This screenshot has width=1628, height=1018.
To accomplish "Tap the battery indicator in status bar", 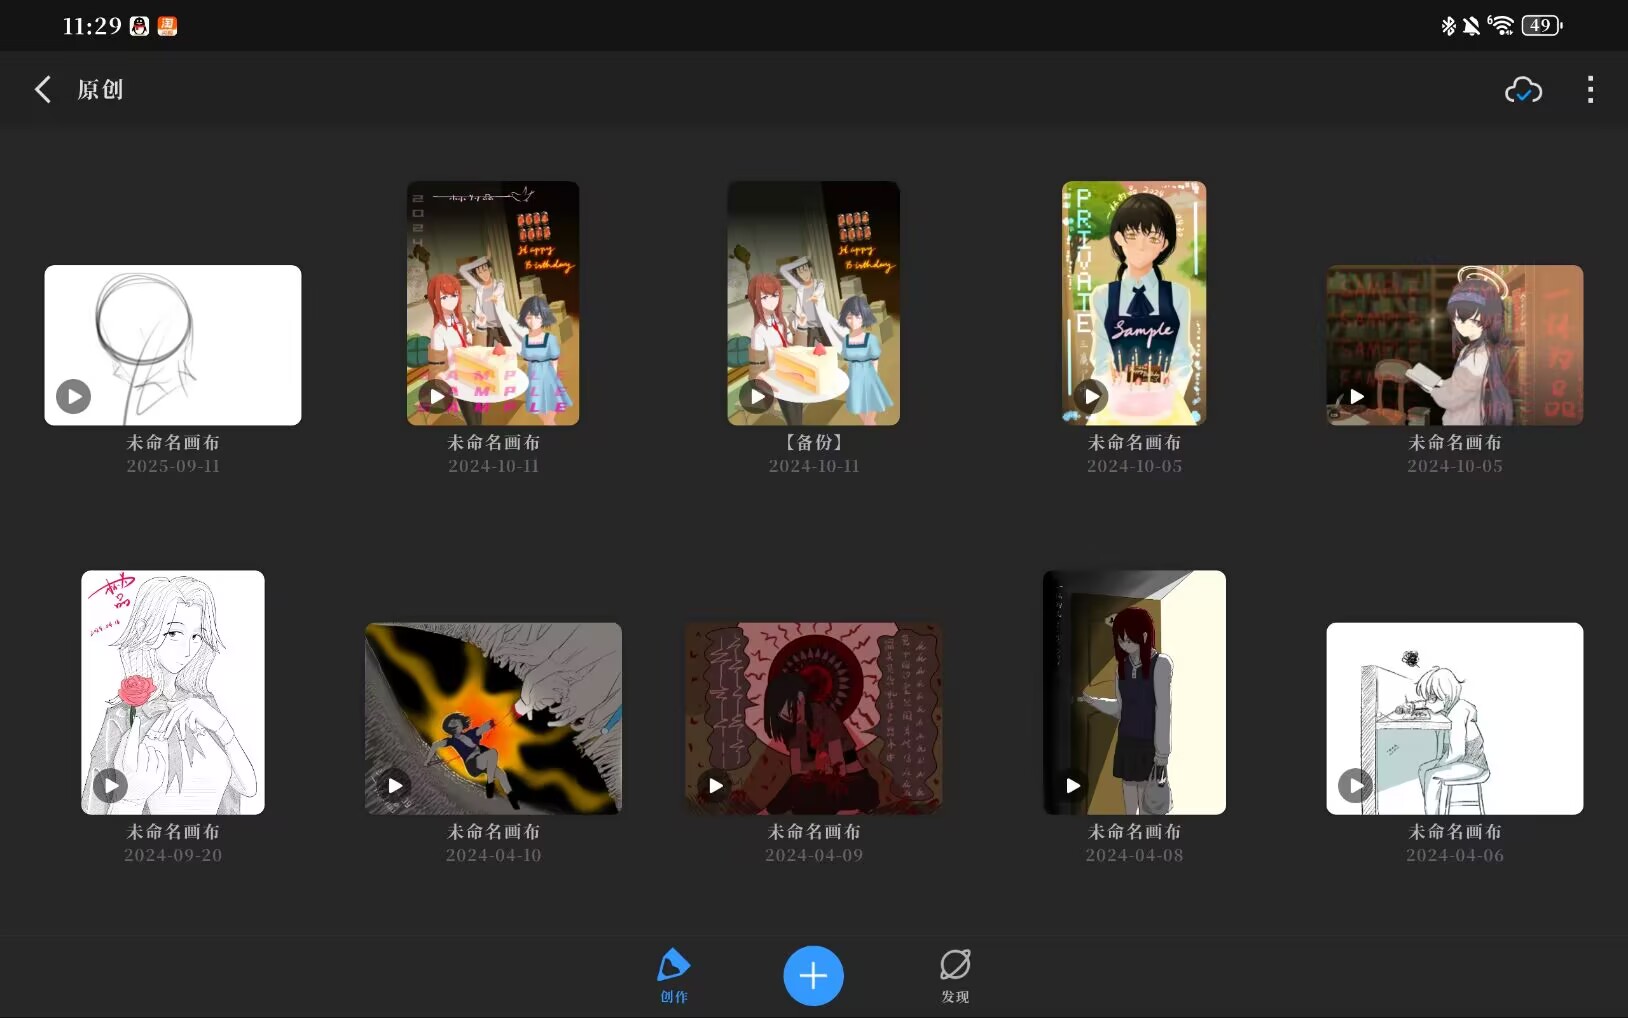I will pos(1541,26).
